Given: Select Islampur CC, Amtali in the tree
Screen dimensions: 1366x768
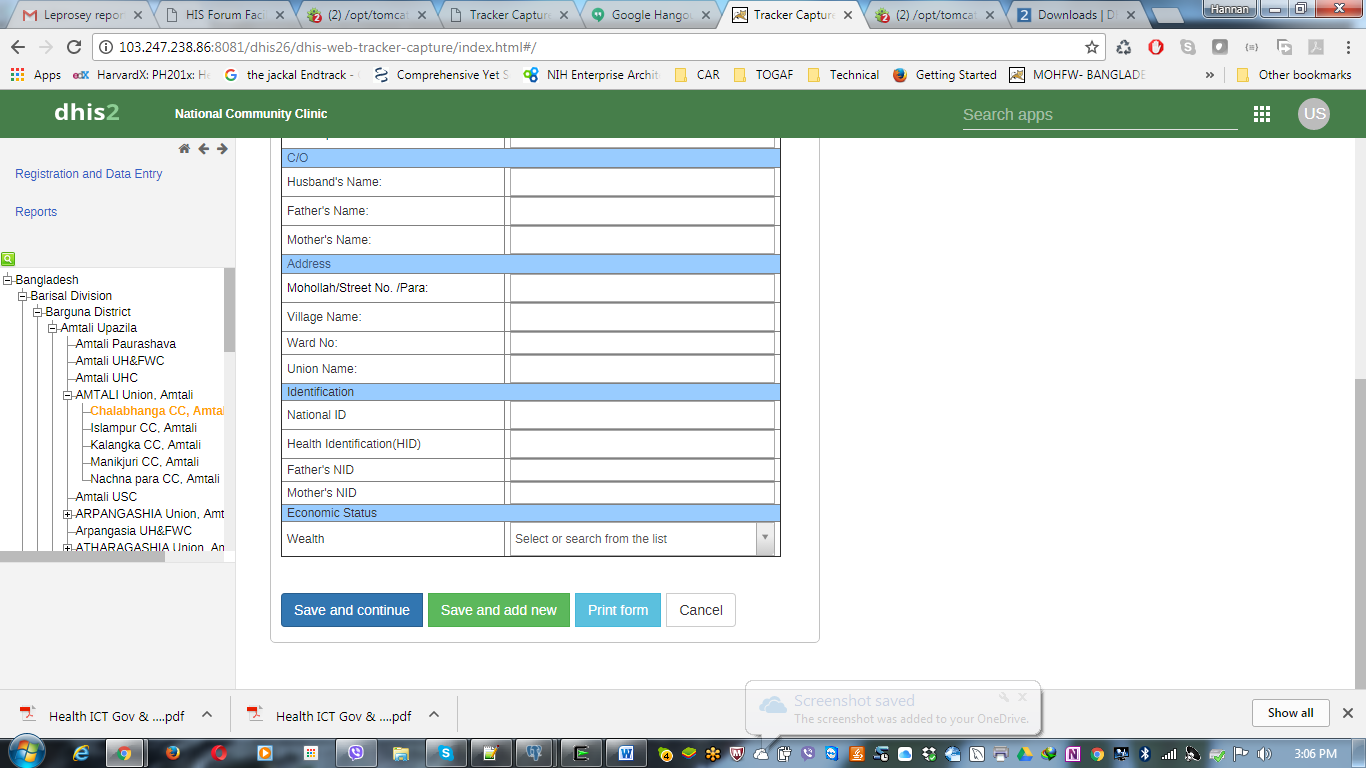Looking at the screenshot, I should [144, 428].
